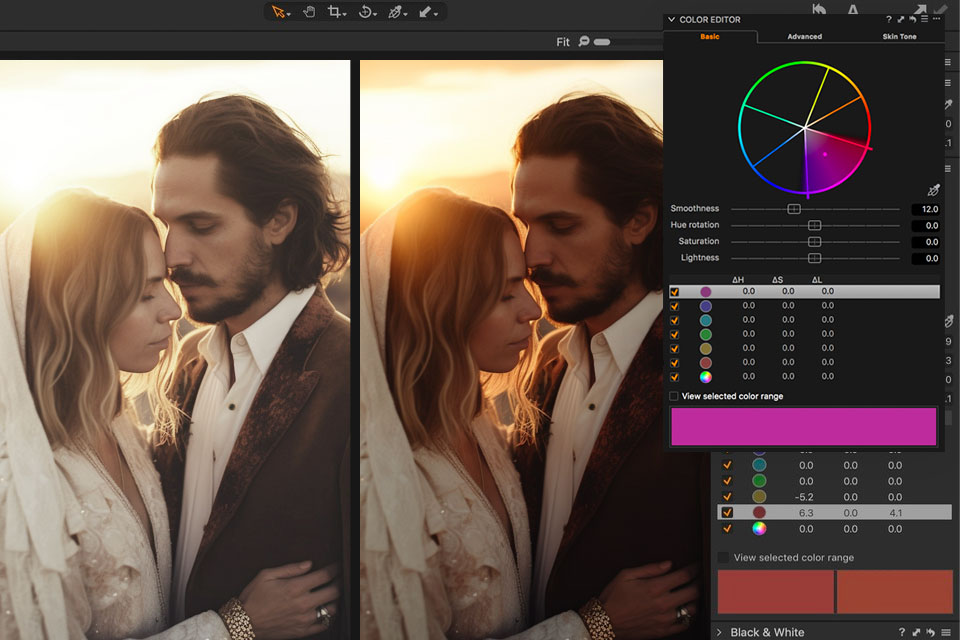Click the large magenta color preview bar
The height and width of the screenshot is (640, 960).
(x=803, y=426)
